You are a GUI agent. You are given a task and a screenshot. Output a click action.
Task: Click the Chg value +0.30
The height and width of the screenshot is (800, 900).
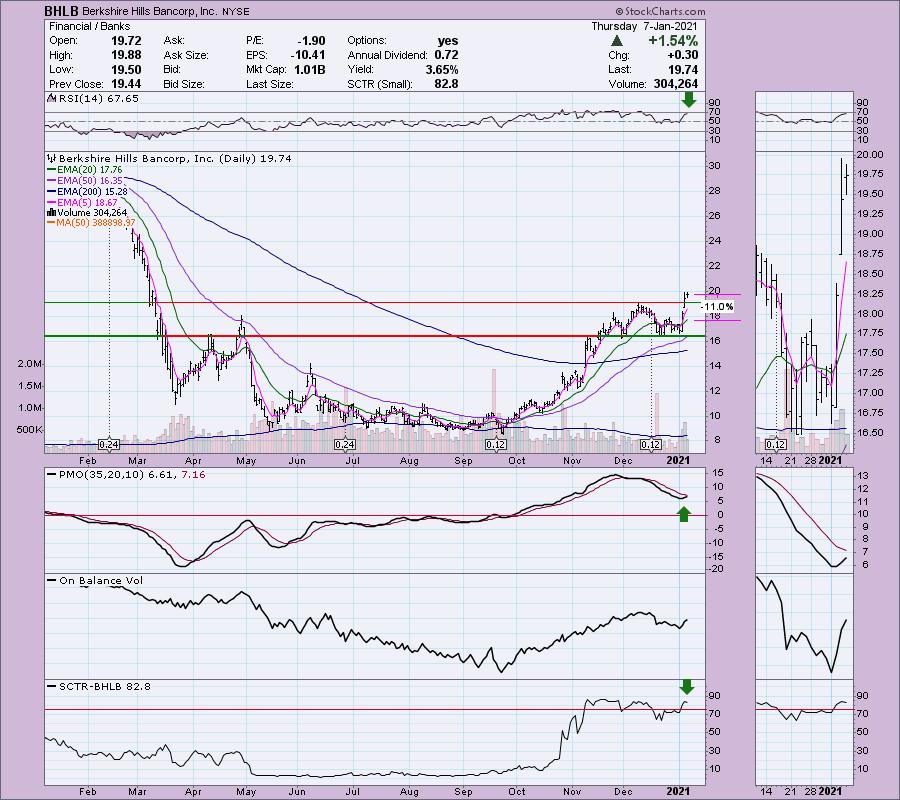click(682, 55)
